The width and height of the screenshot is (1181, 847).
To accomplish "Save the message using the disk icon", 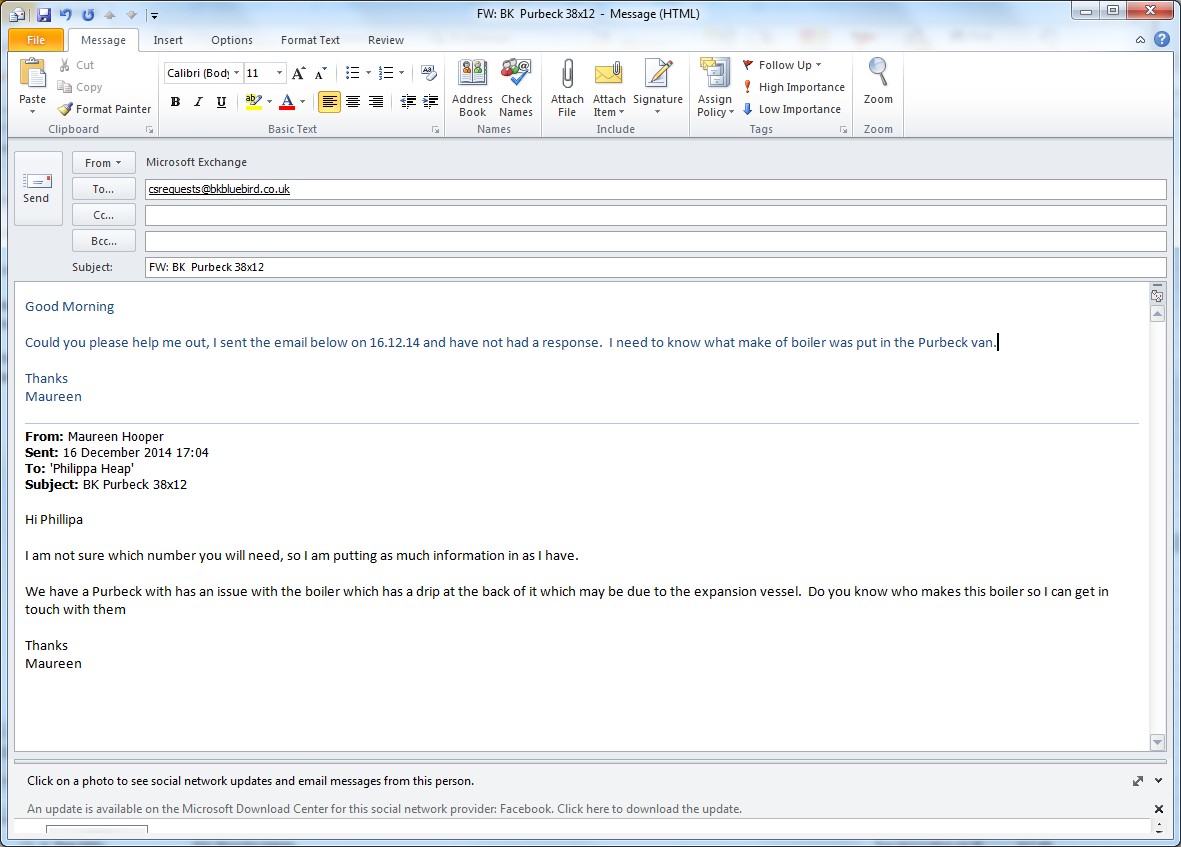I will point(44,14).
